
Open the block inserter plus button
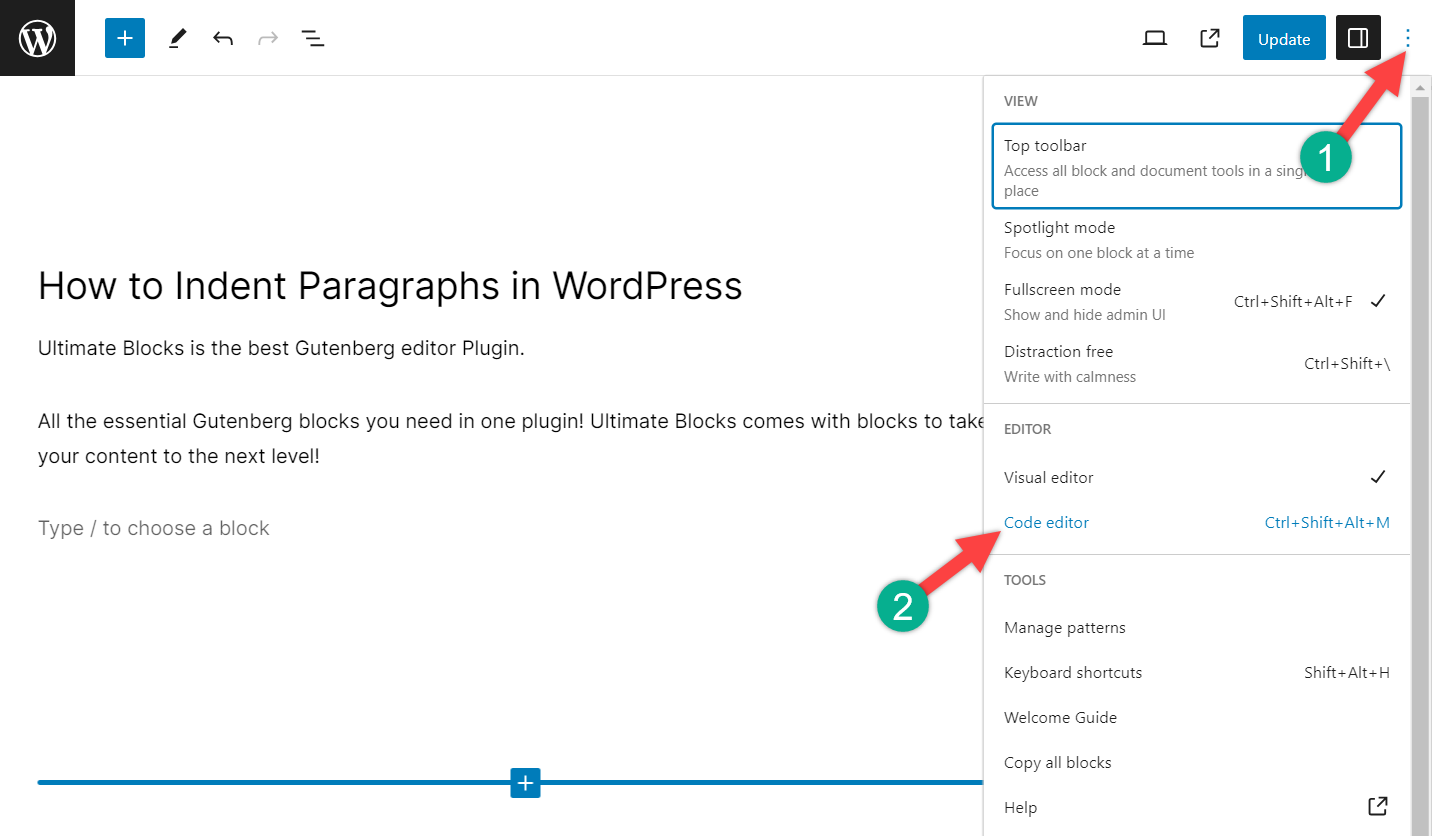[125, 38]
